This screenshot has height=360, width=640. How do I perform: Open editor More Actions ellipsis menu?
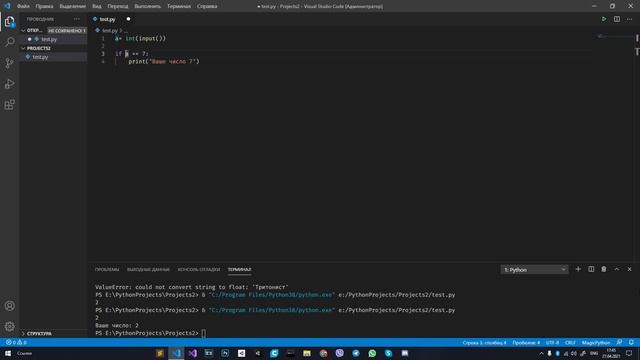[x=629, y=19]
